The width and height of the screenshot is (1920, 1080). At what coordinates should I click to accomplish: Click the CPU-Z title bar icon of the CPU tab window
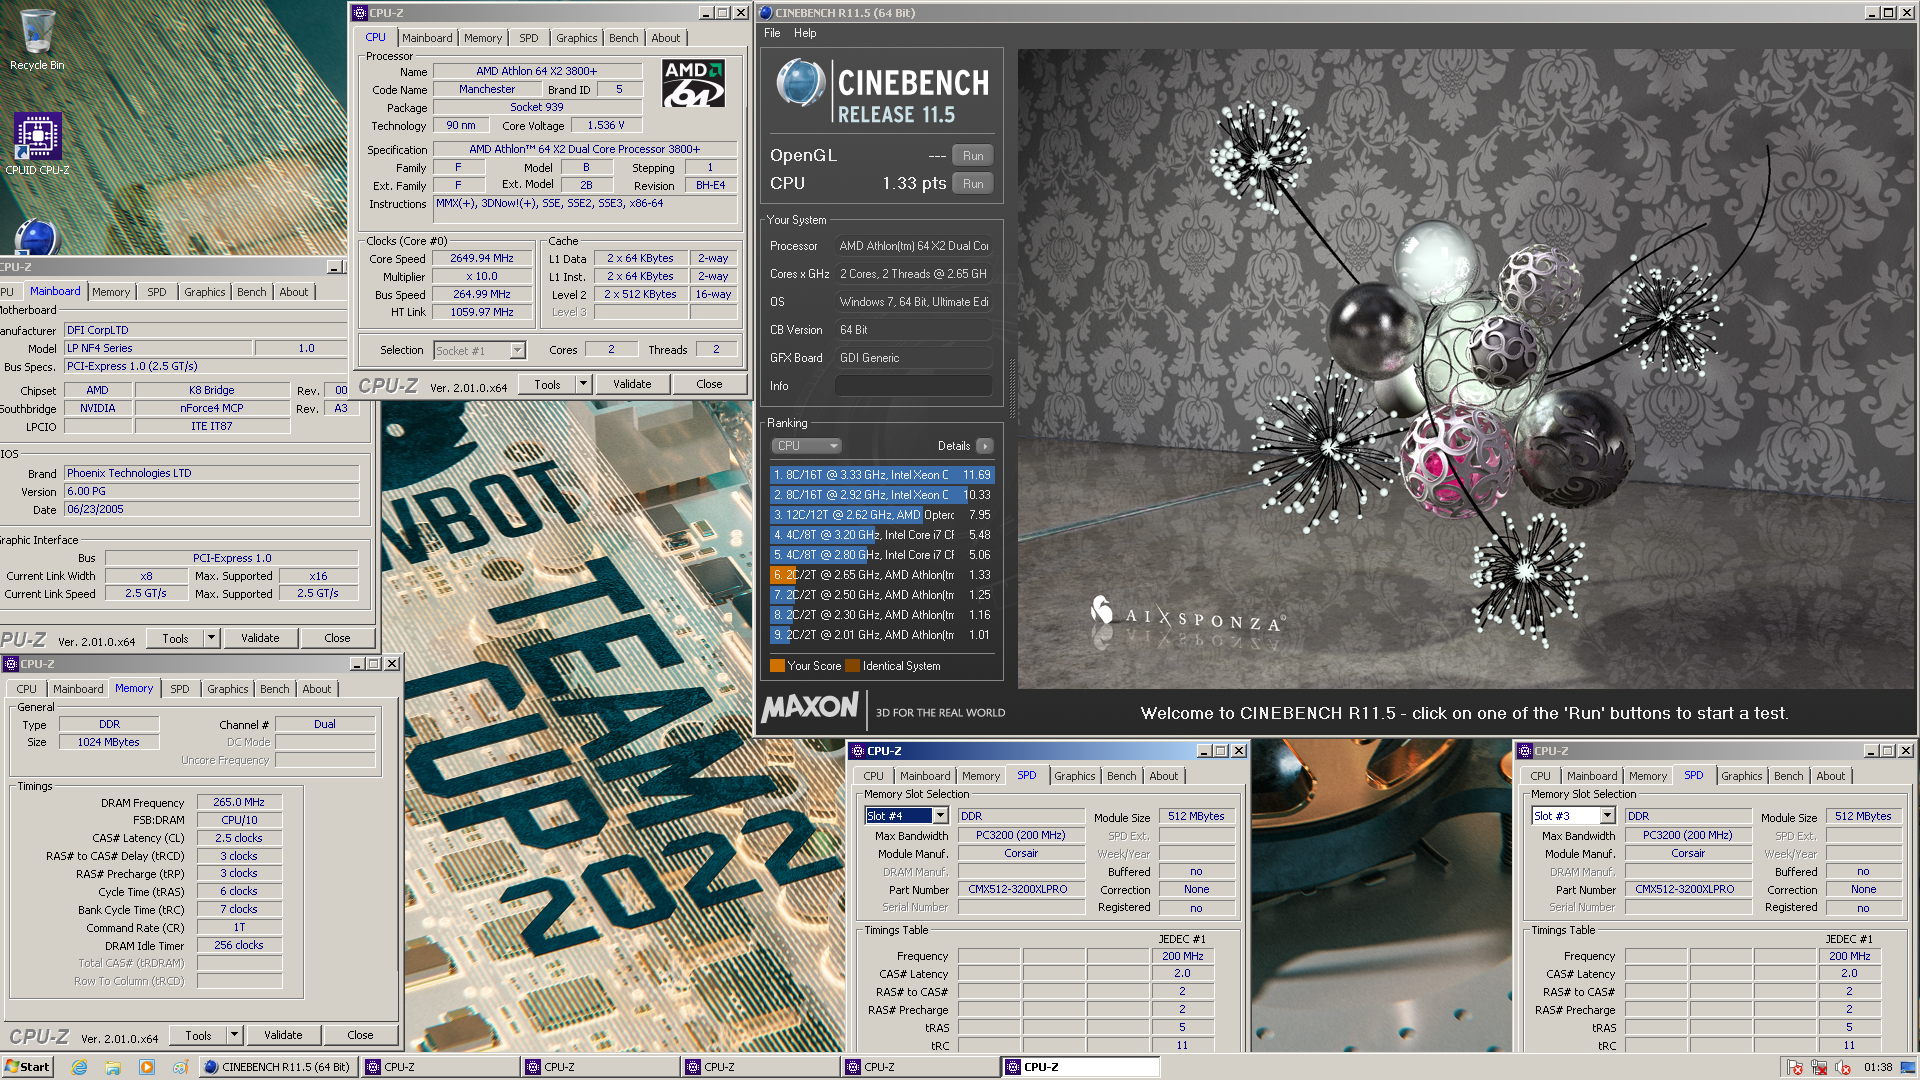tap(360, 13)
